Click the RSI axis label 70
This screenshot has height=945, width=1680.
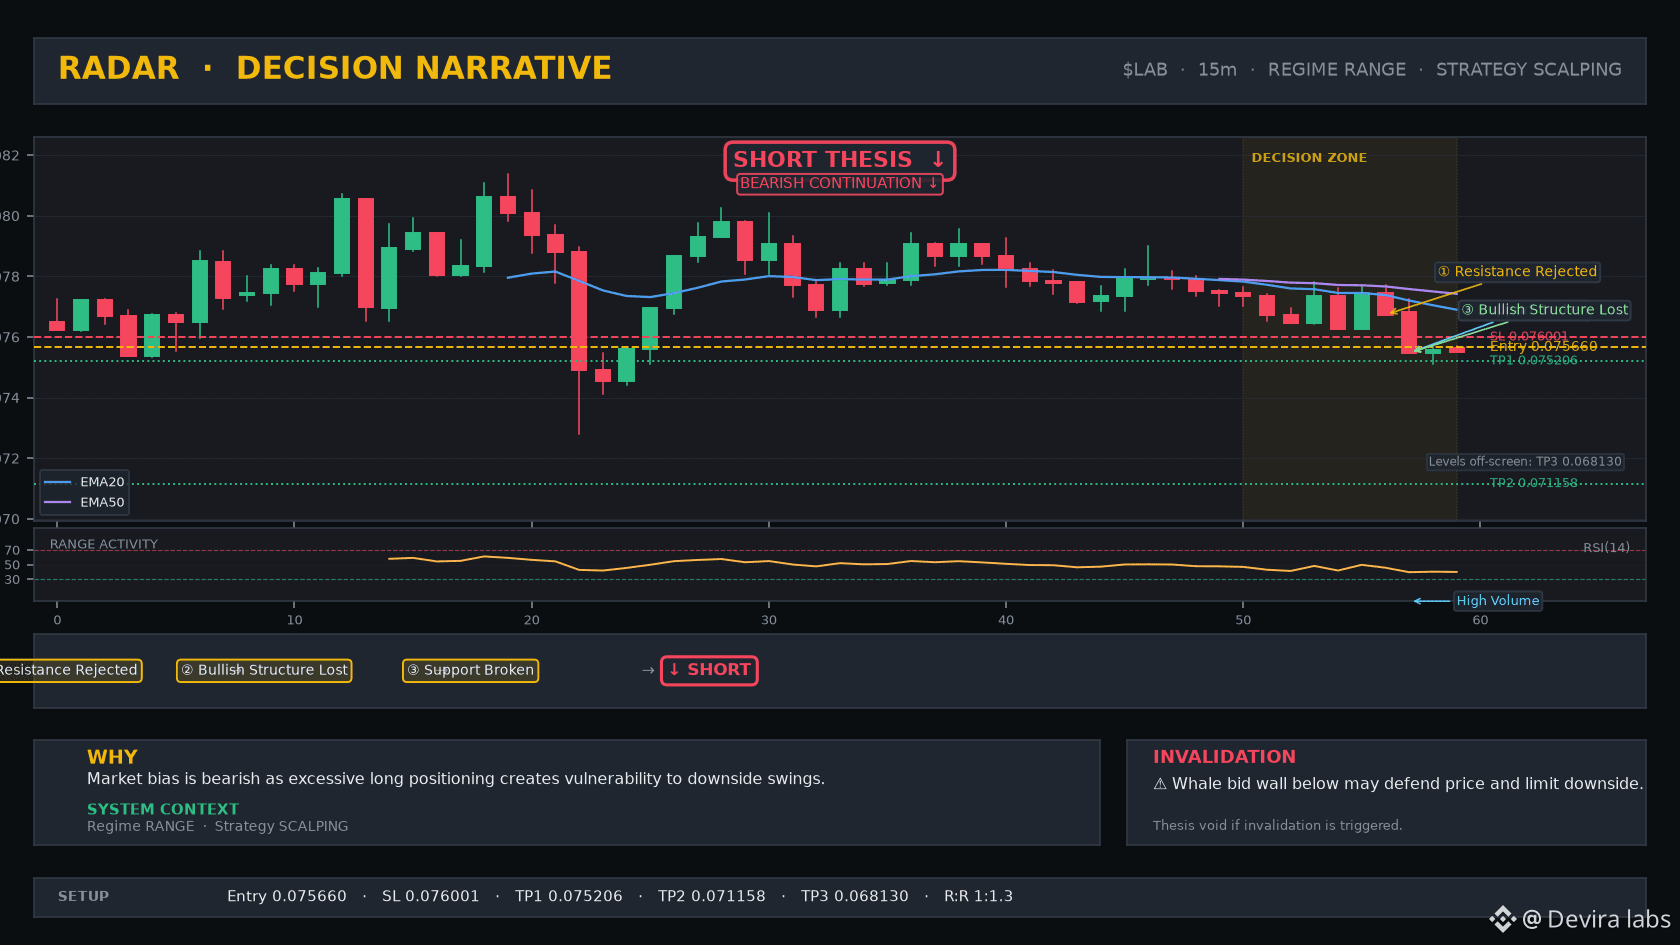coord(12,551)
